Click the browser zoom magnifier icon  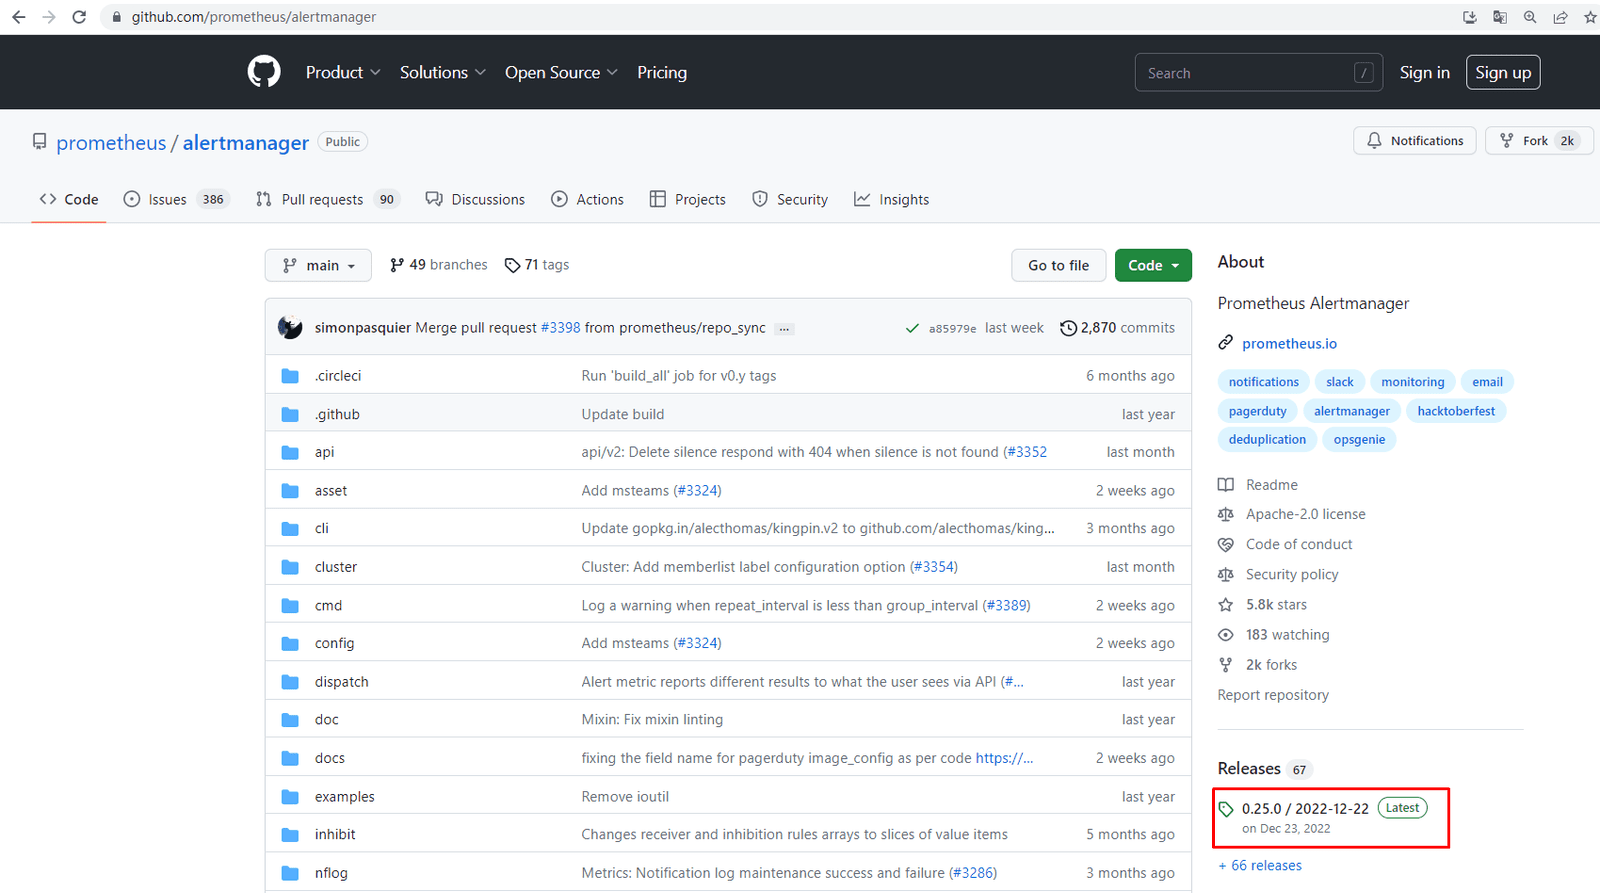1530,17
